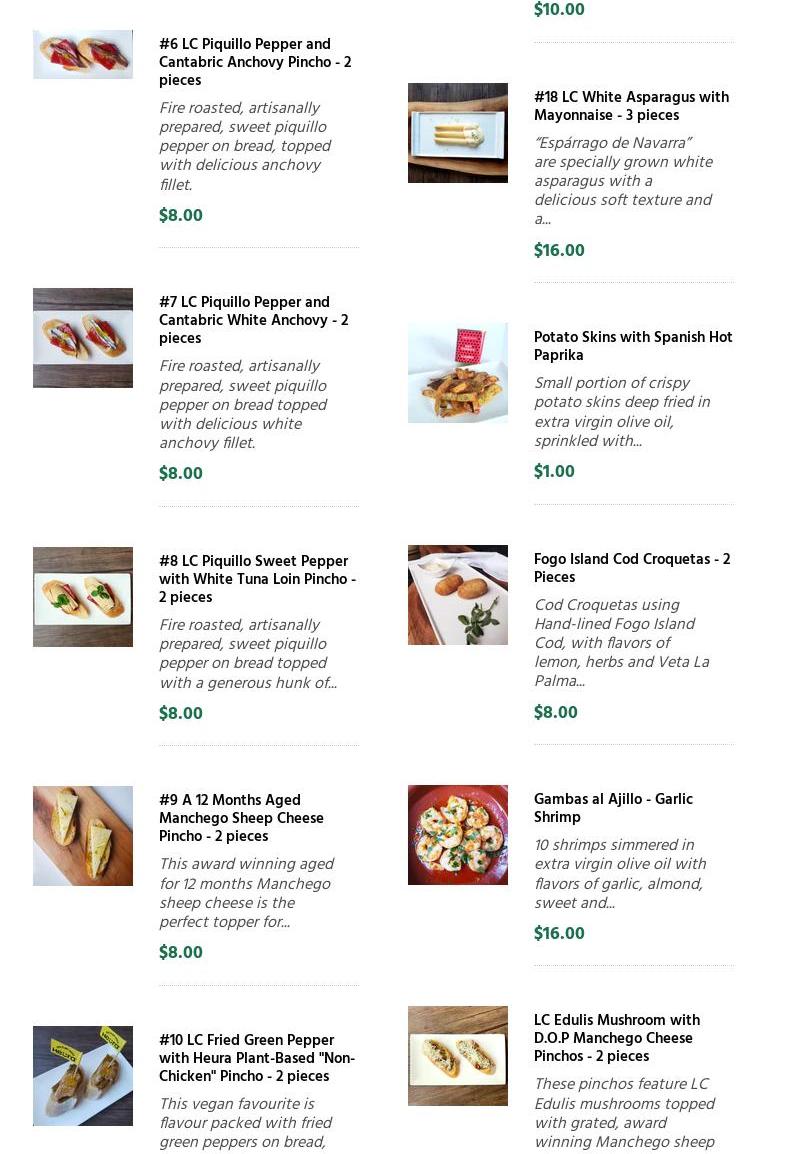Screen dimensions: 785x1154
Task: Click the White Asparagus with Mayonnaise photo
Action: click(458, 133)
